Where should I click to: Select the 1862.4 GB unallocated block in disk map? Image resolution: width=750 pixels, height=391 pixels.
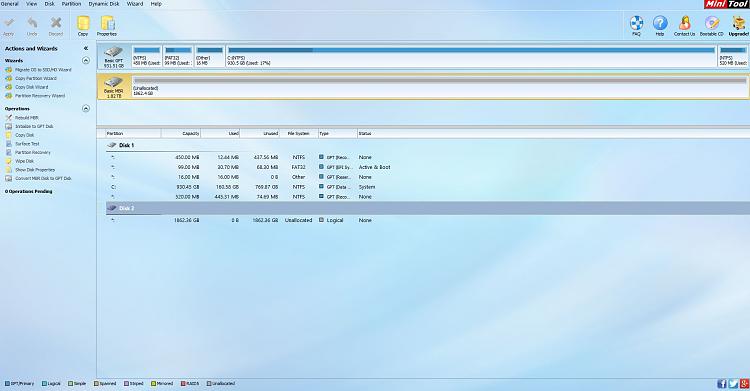[440, 87]
